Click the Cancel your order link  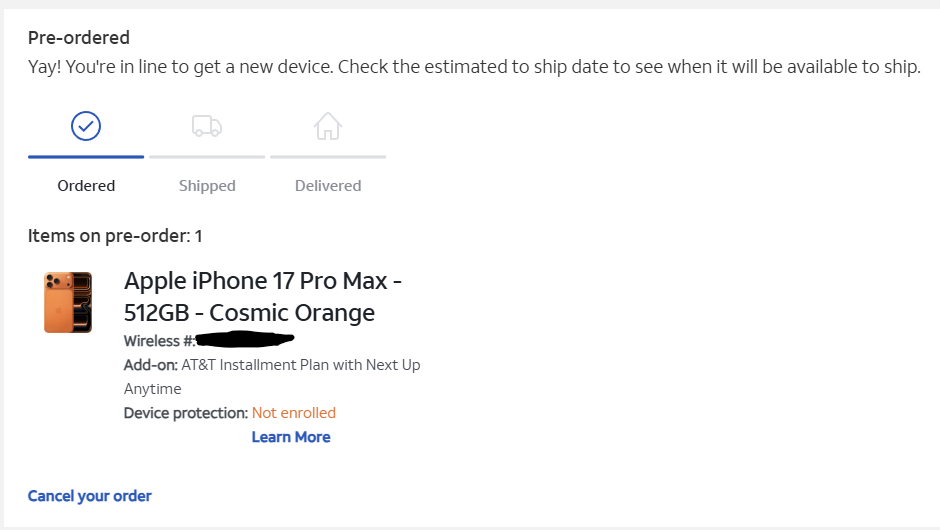90,496
